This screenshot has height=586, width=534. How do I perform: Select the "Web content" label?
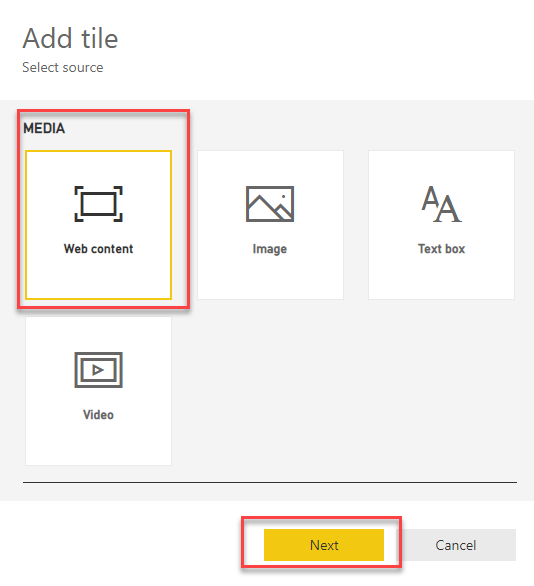coord(98,249)
